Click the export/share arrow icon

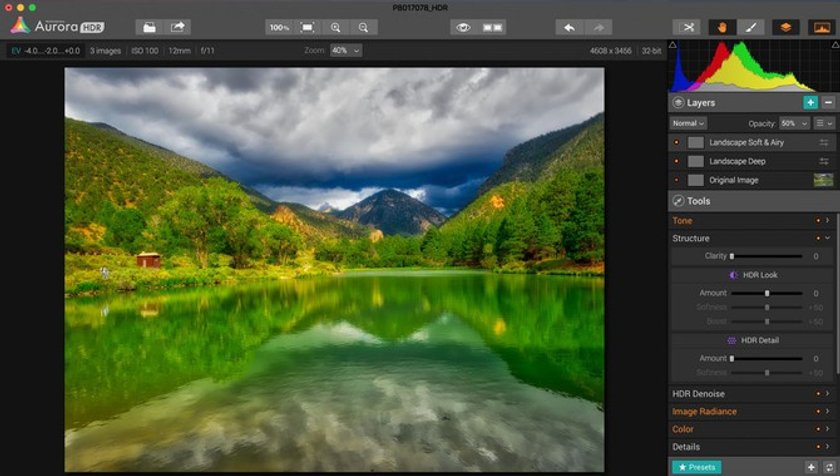pos(177,27)
